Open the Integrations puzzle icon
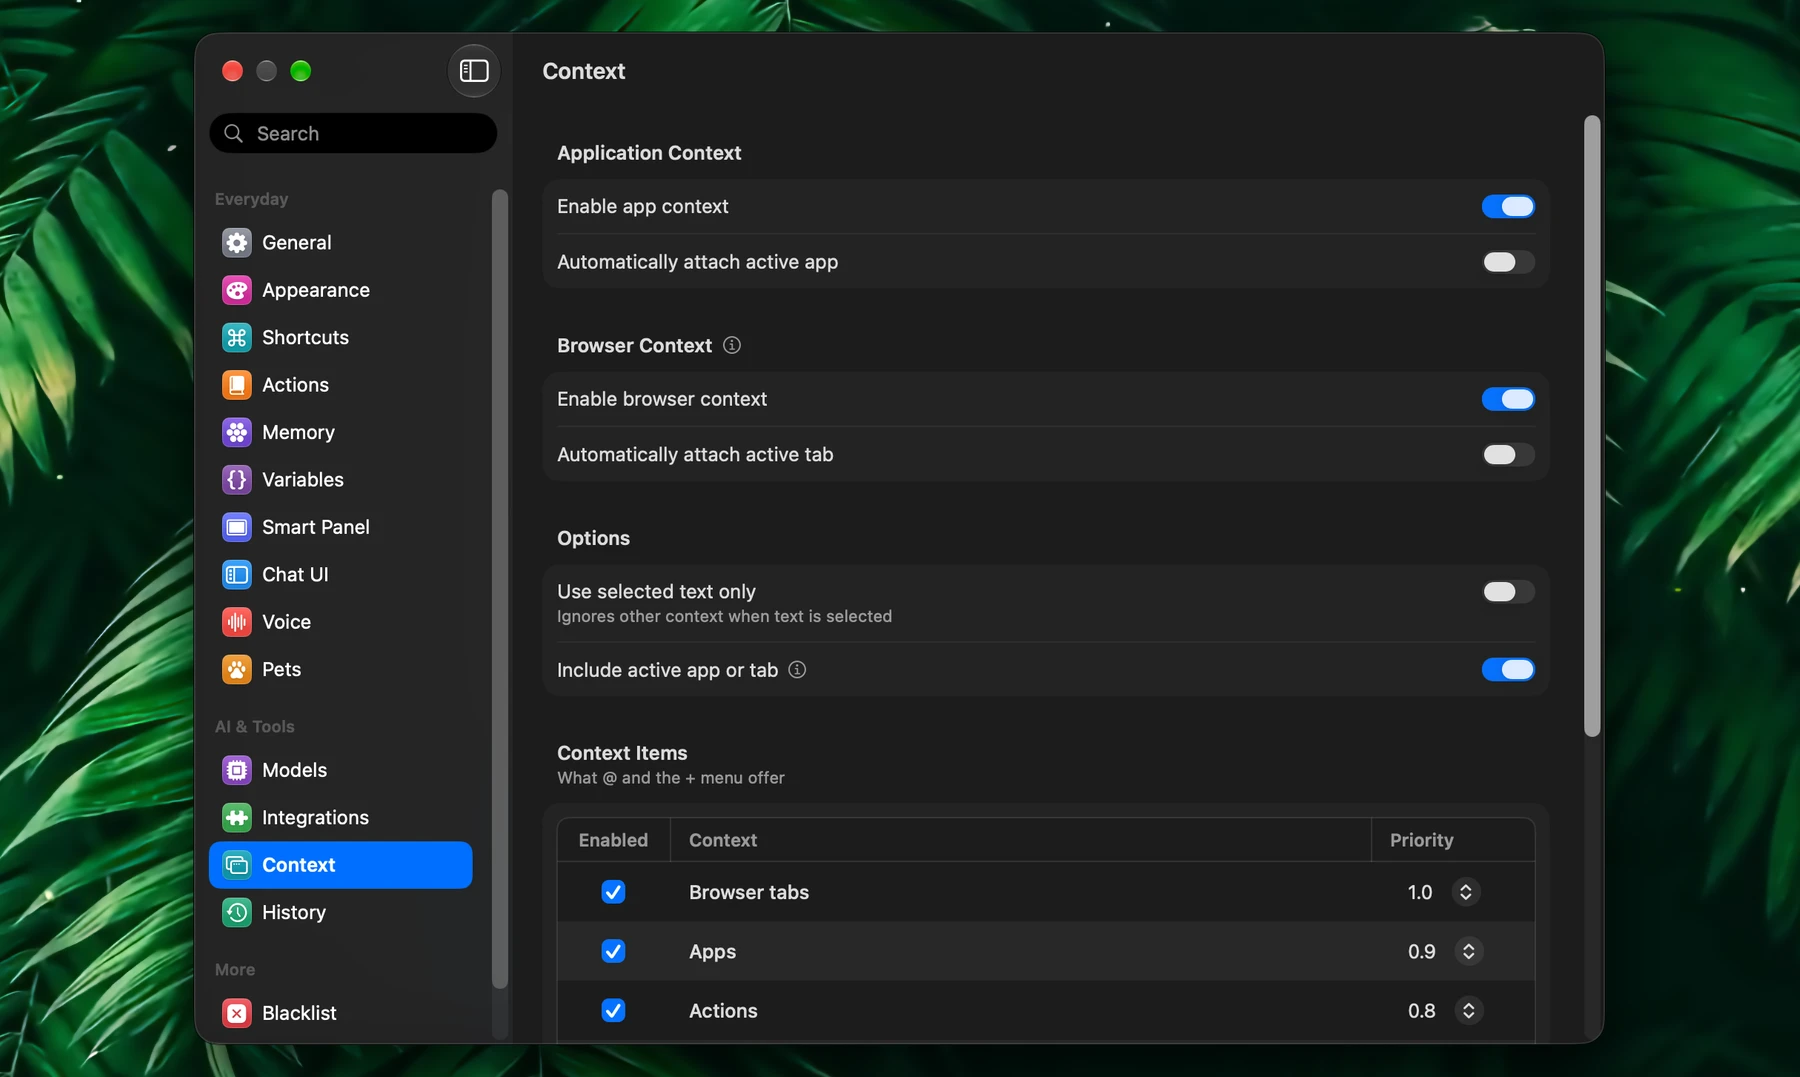The height and width of the screenshot is (1077, 1800). [x=237, y=817]
